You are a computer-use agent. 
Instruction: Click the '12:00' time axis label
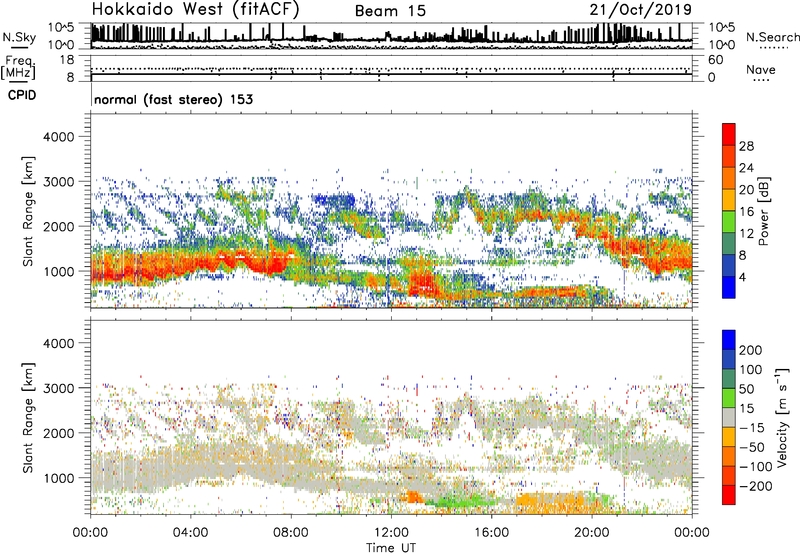[391, 533]
